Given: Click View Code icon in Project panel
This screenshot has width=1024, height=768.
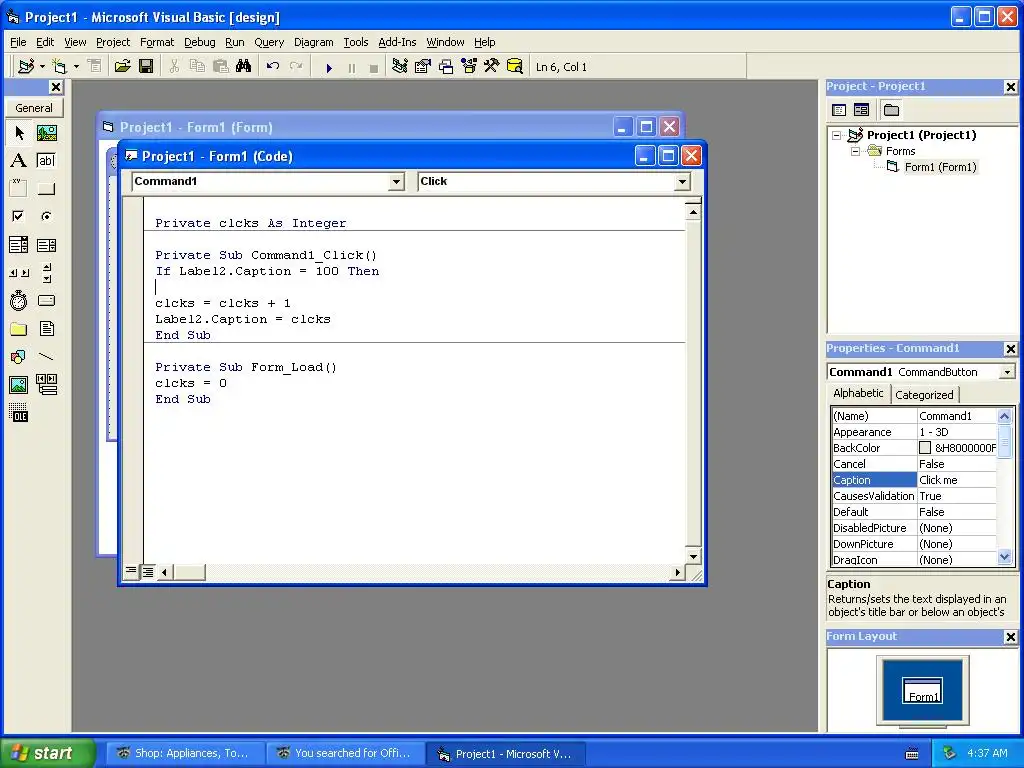Looking at the screenshot, I should [839, 110].
